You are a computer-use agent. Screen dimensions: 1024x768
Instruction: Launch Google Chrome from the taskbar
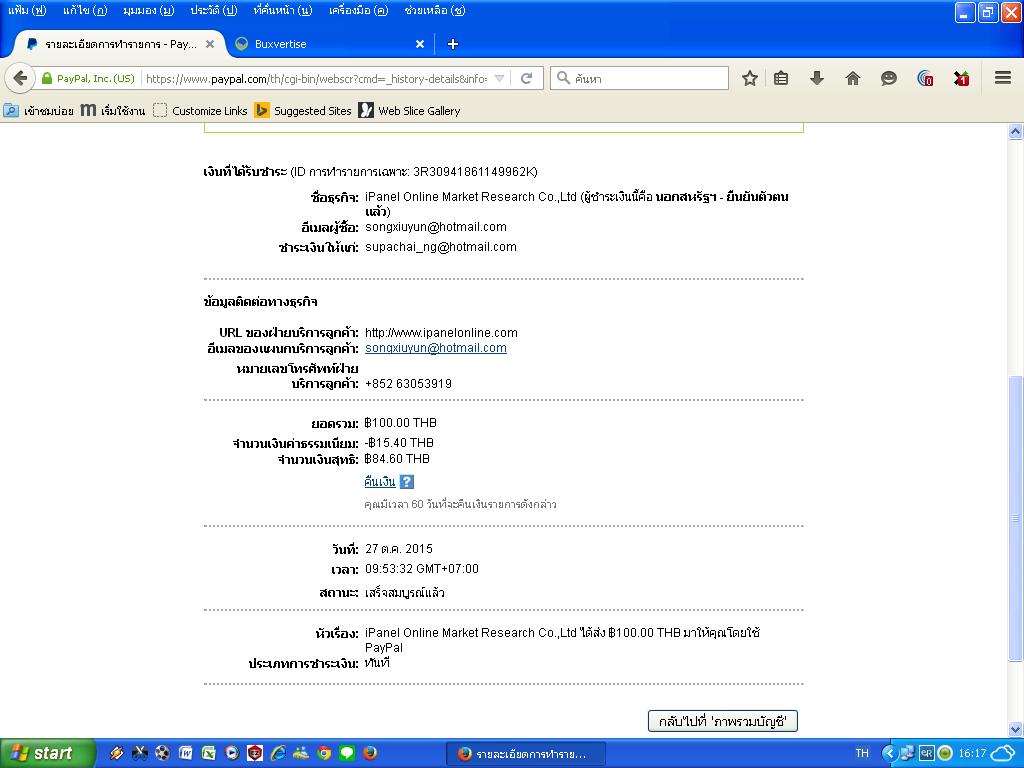point(324,753)
